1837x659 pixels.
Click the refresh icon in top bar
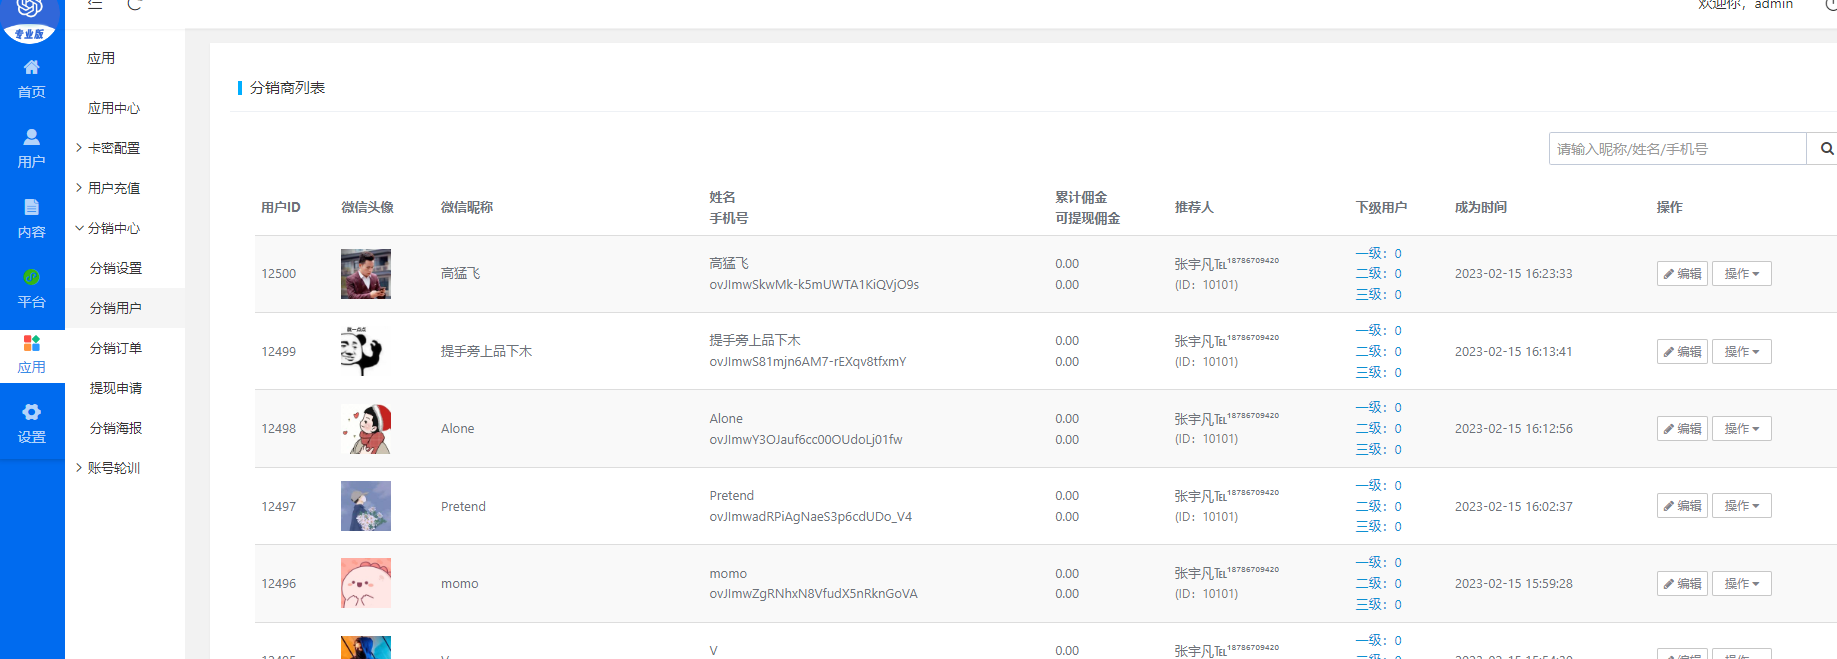tap(135, 5)
